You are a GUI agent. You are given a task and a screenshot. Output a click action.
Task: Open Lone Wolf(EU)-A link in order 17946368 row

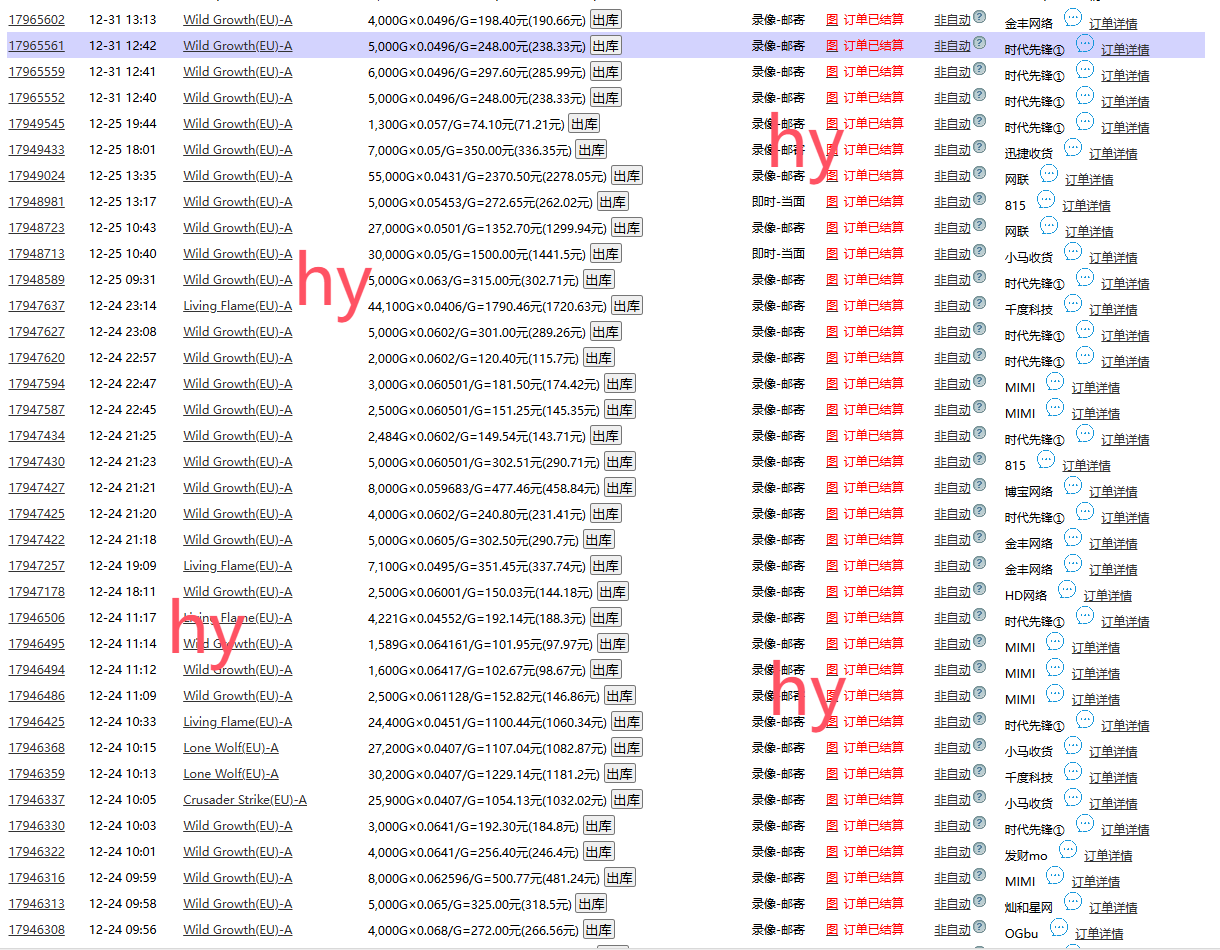tap(230, 748)
